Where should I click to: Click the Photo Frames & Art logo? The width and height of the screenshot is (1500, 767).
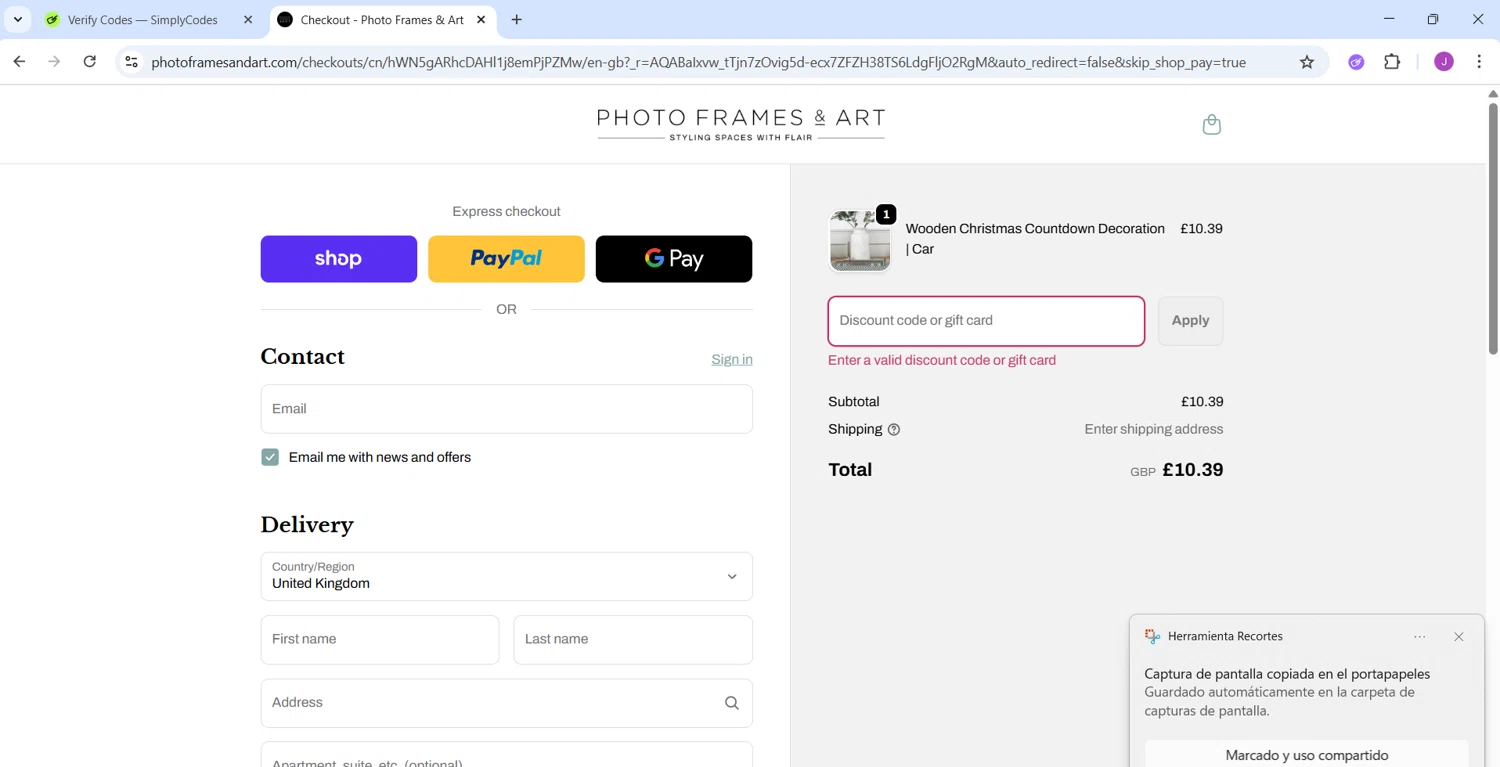pos(741,124)
